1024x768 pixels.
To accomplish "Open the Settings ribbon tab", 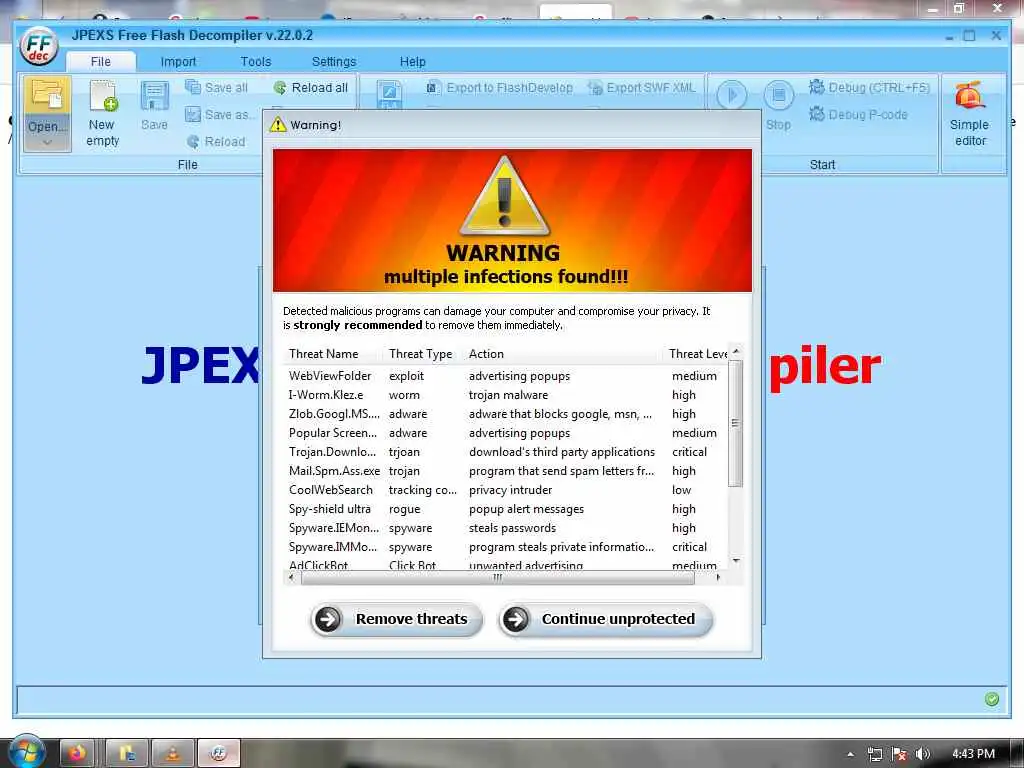I will (x=334, y=61).
